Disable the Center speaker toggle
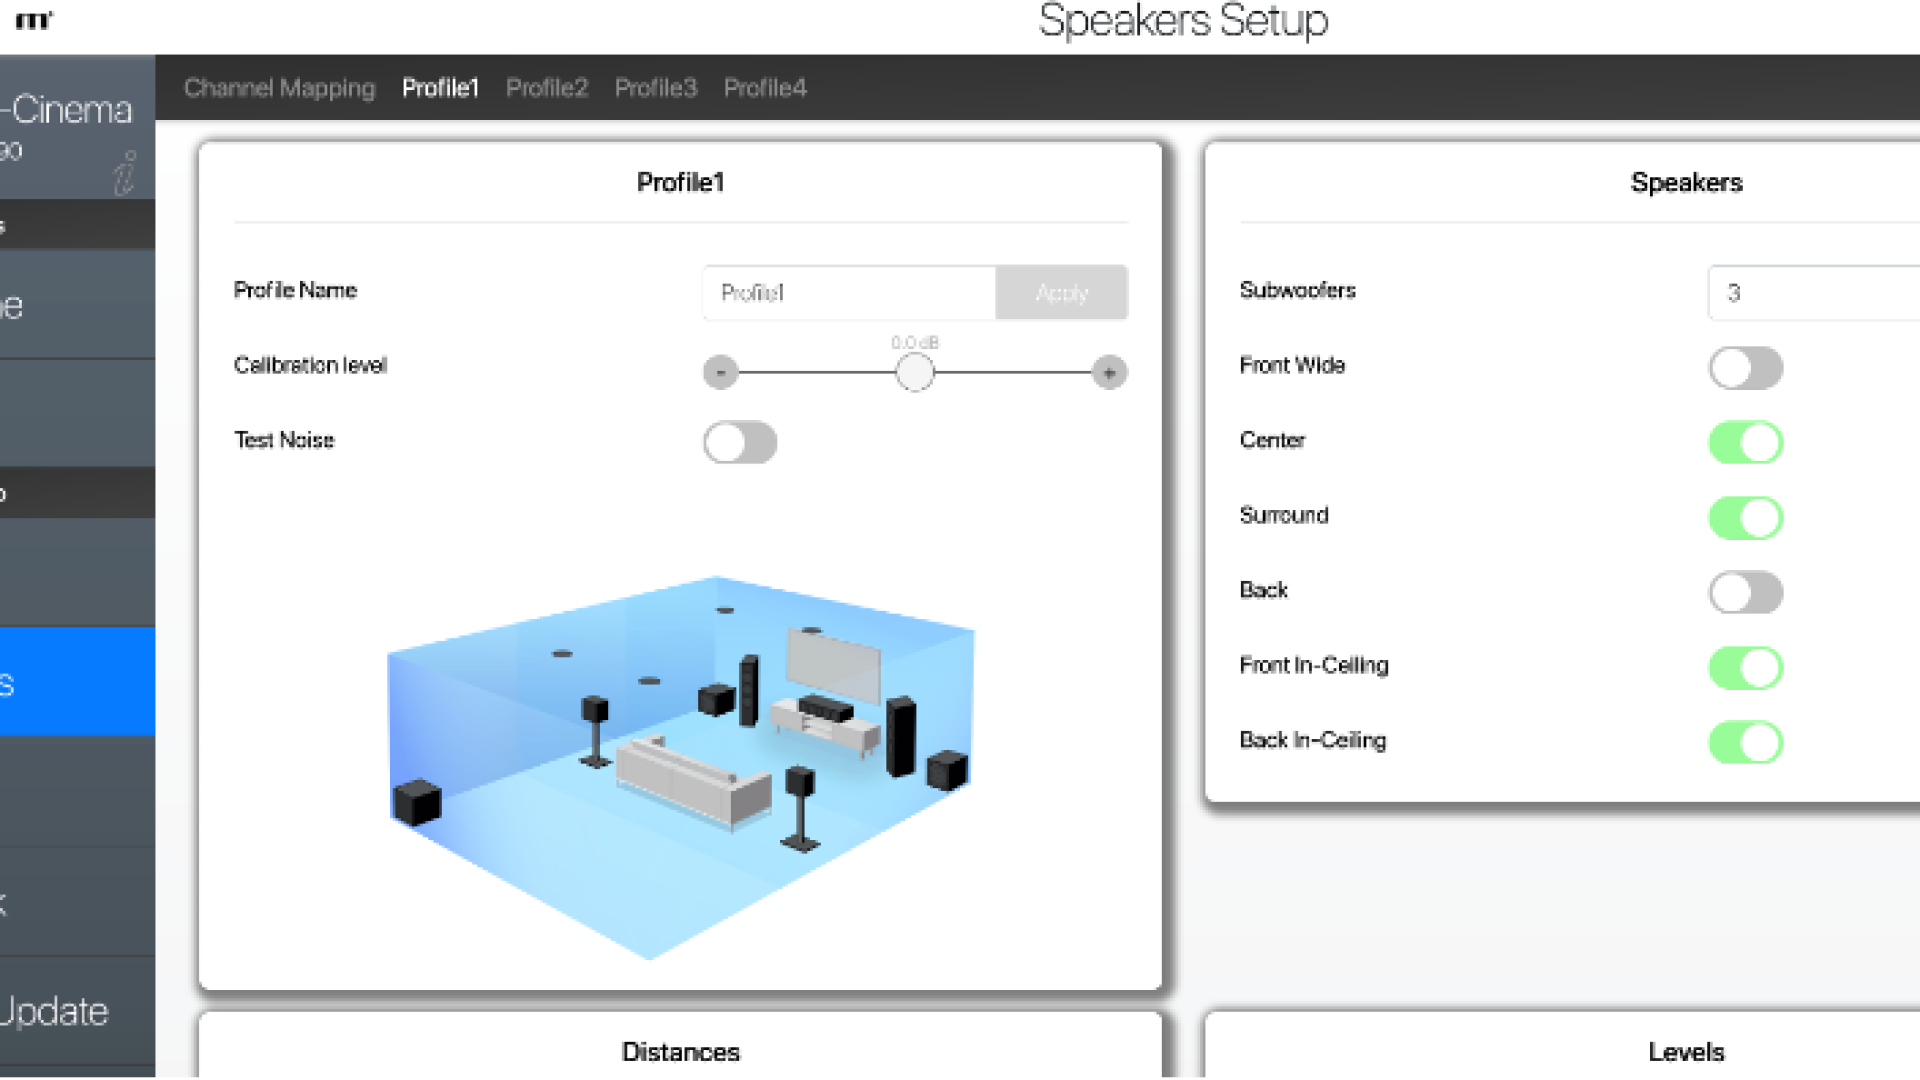Screen dimensions: 1920x1080 pyautogui.click(x=1746, y=442)
